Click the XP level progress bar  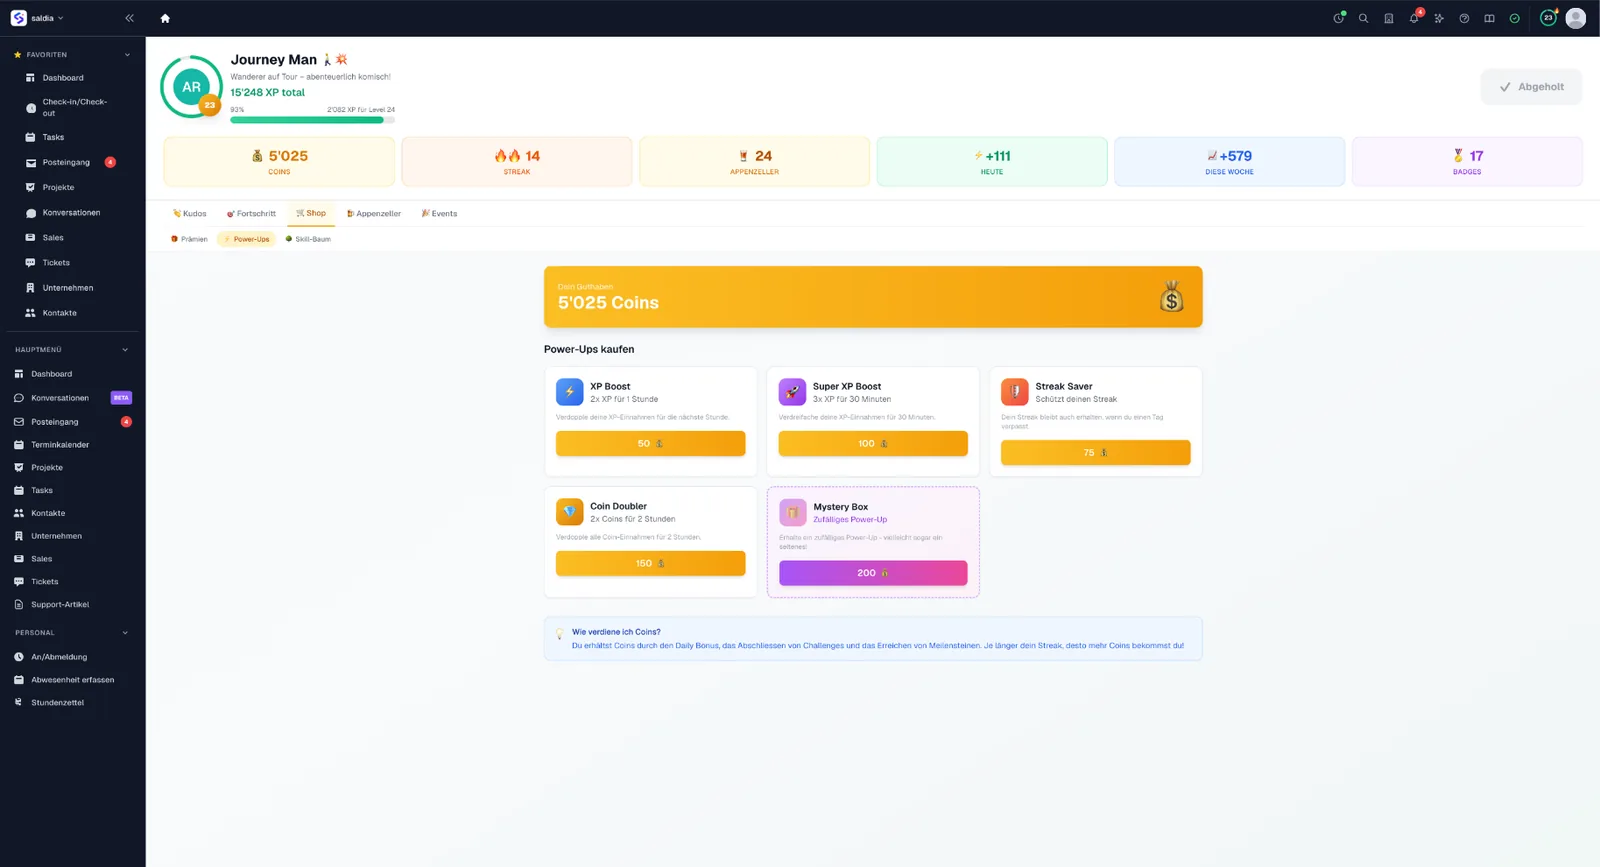point(312,120)
